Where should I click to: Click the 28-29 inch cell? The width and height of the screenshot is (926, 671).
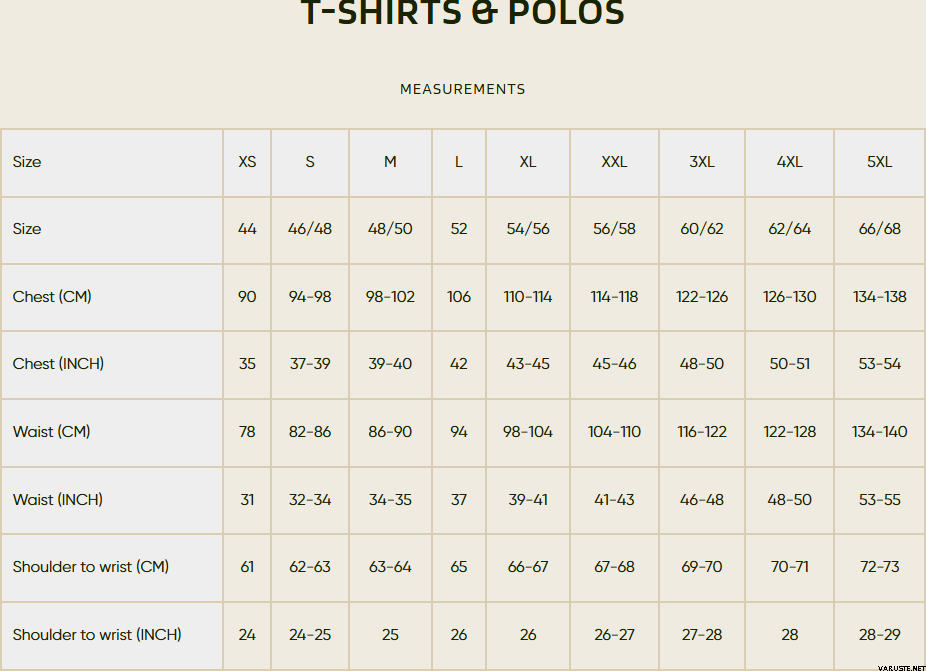[879, 635]
